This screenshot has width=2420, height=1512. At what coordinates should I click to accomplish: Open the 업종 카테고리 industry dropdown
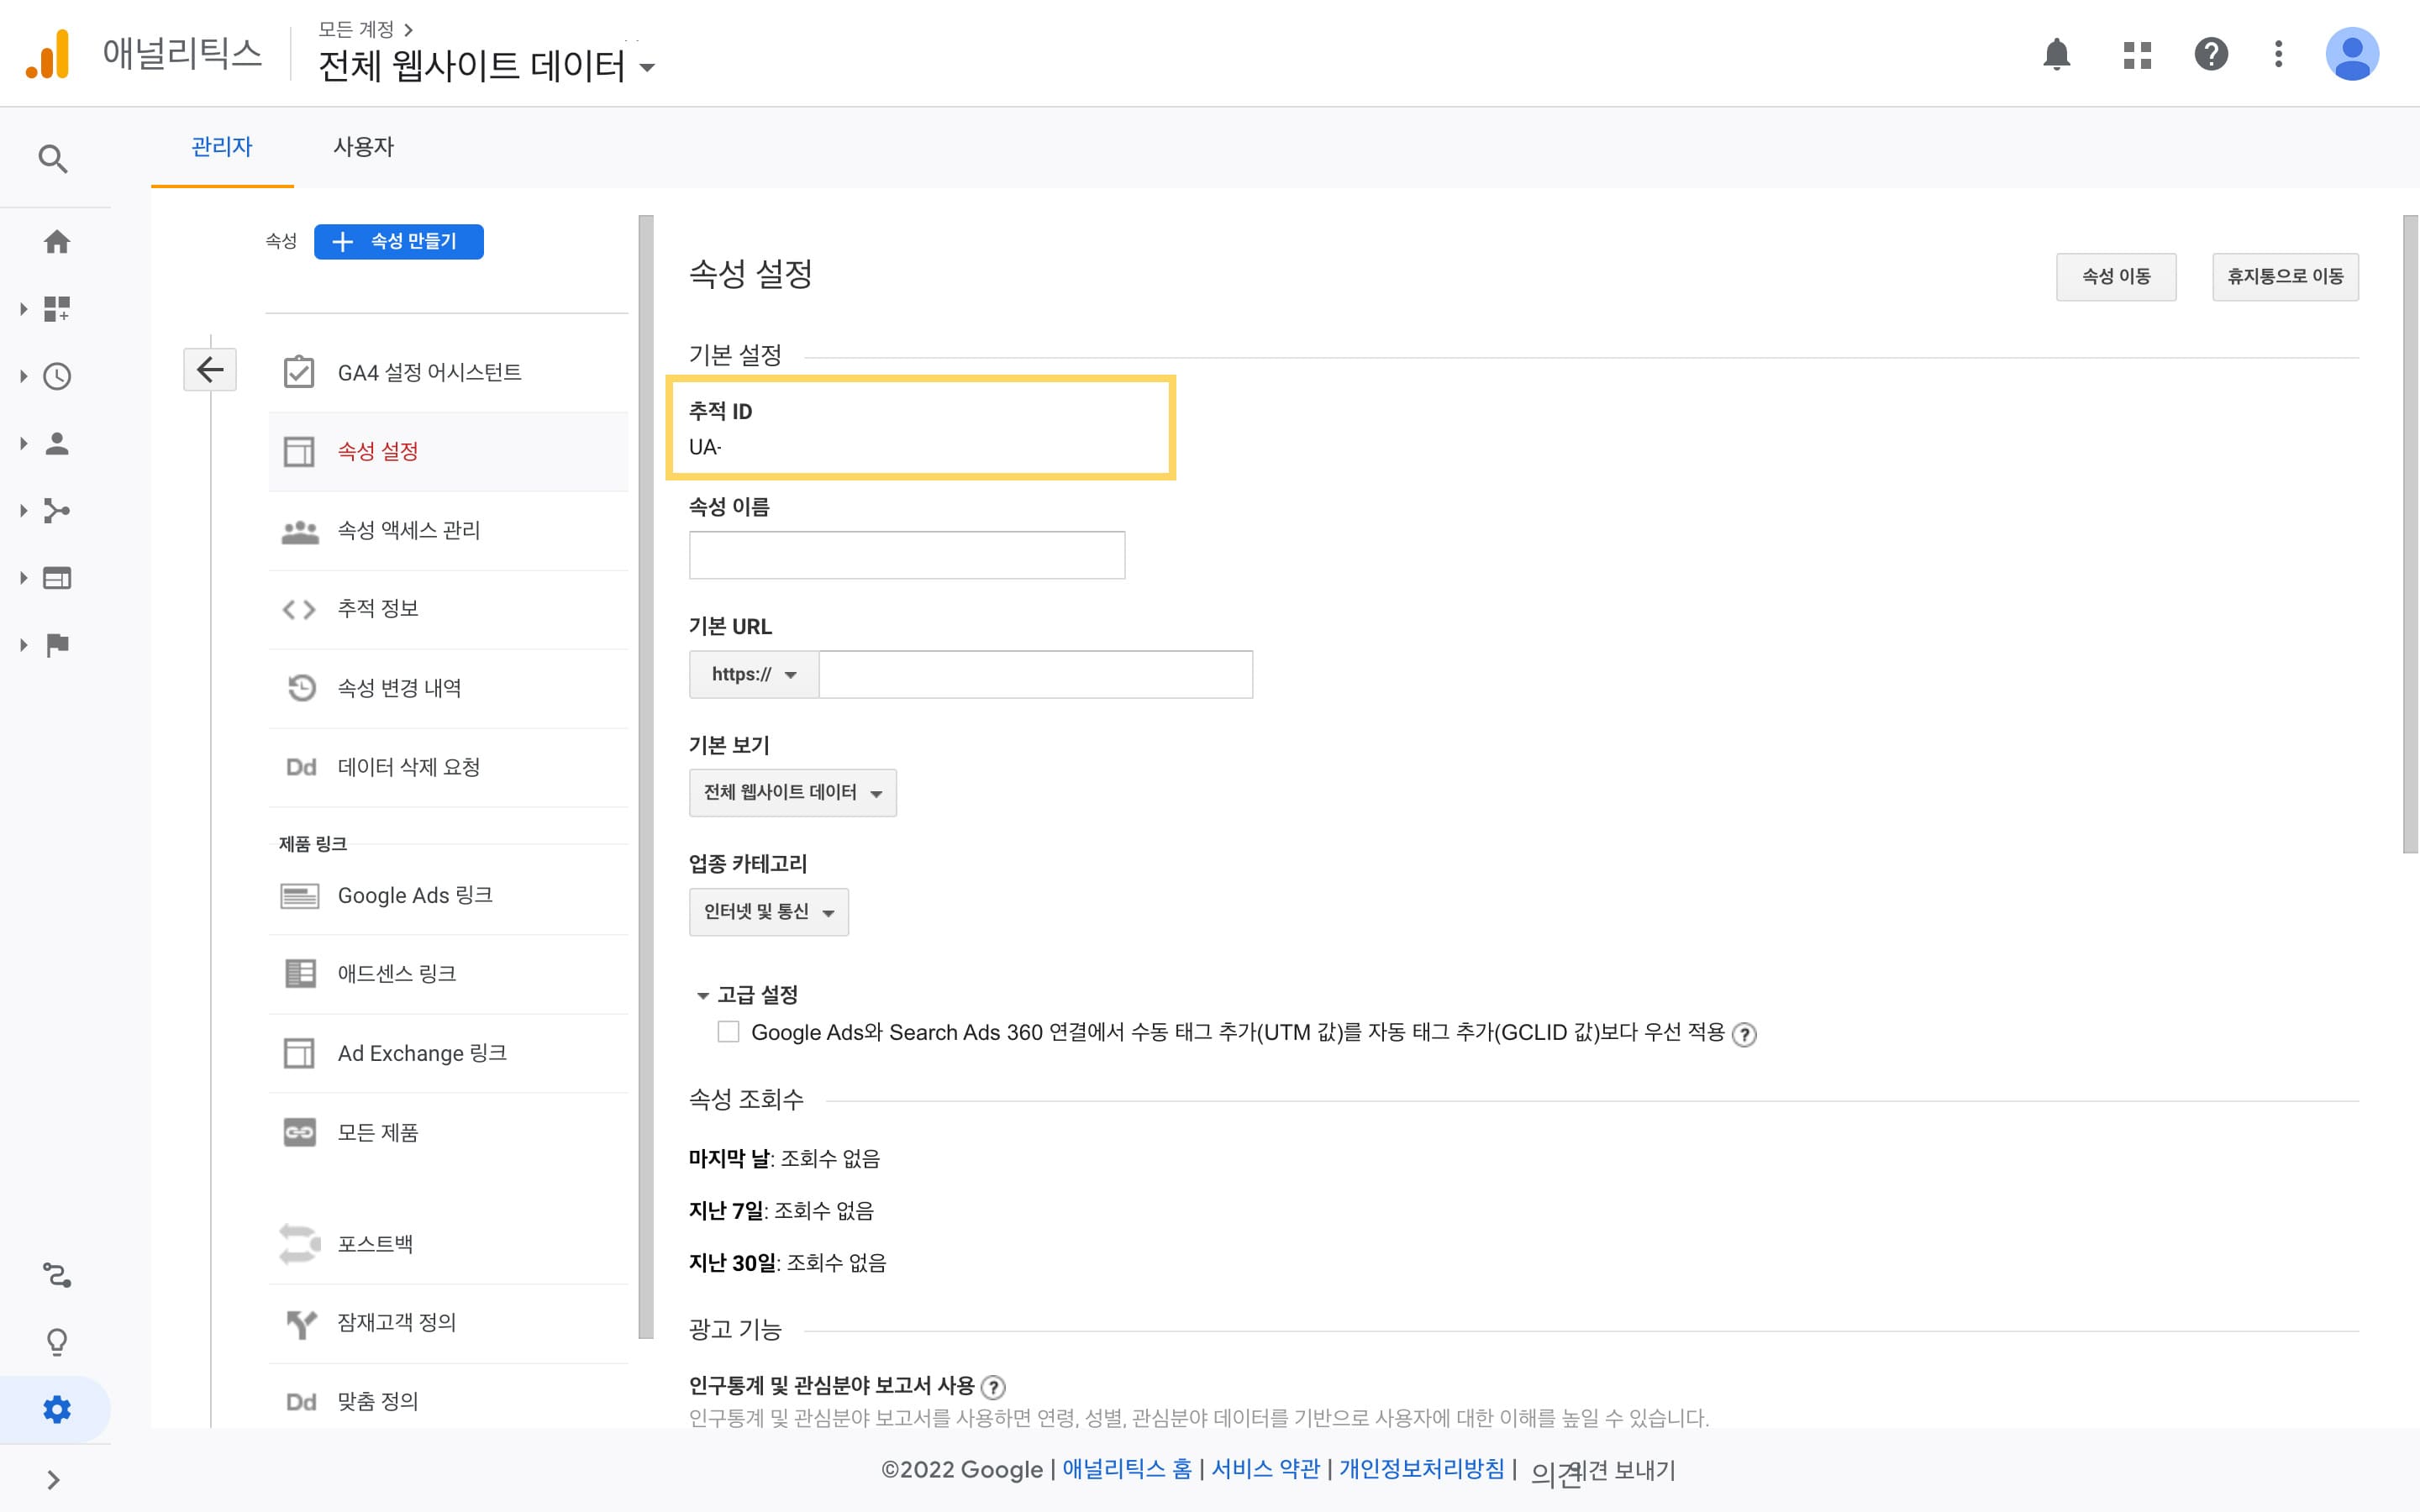point(768,912)
